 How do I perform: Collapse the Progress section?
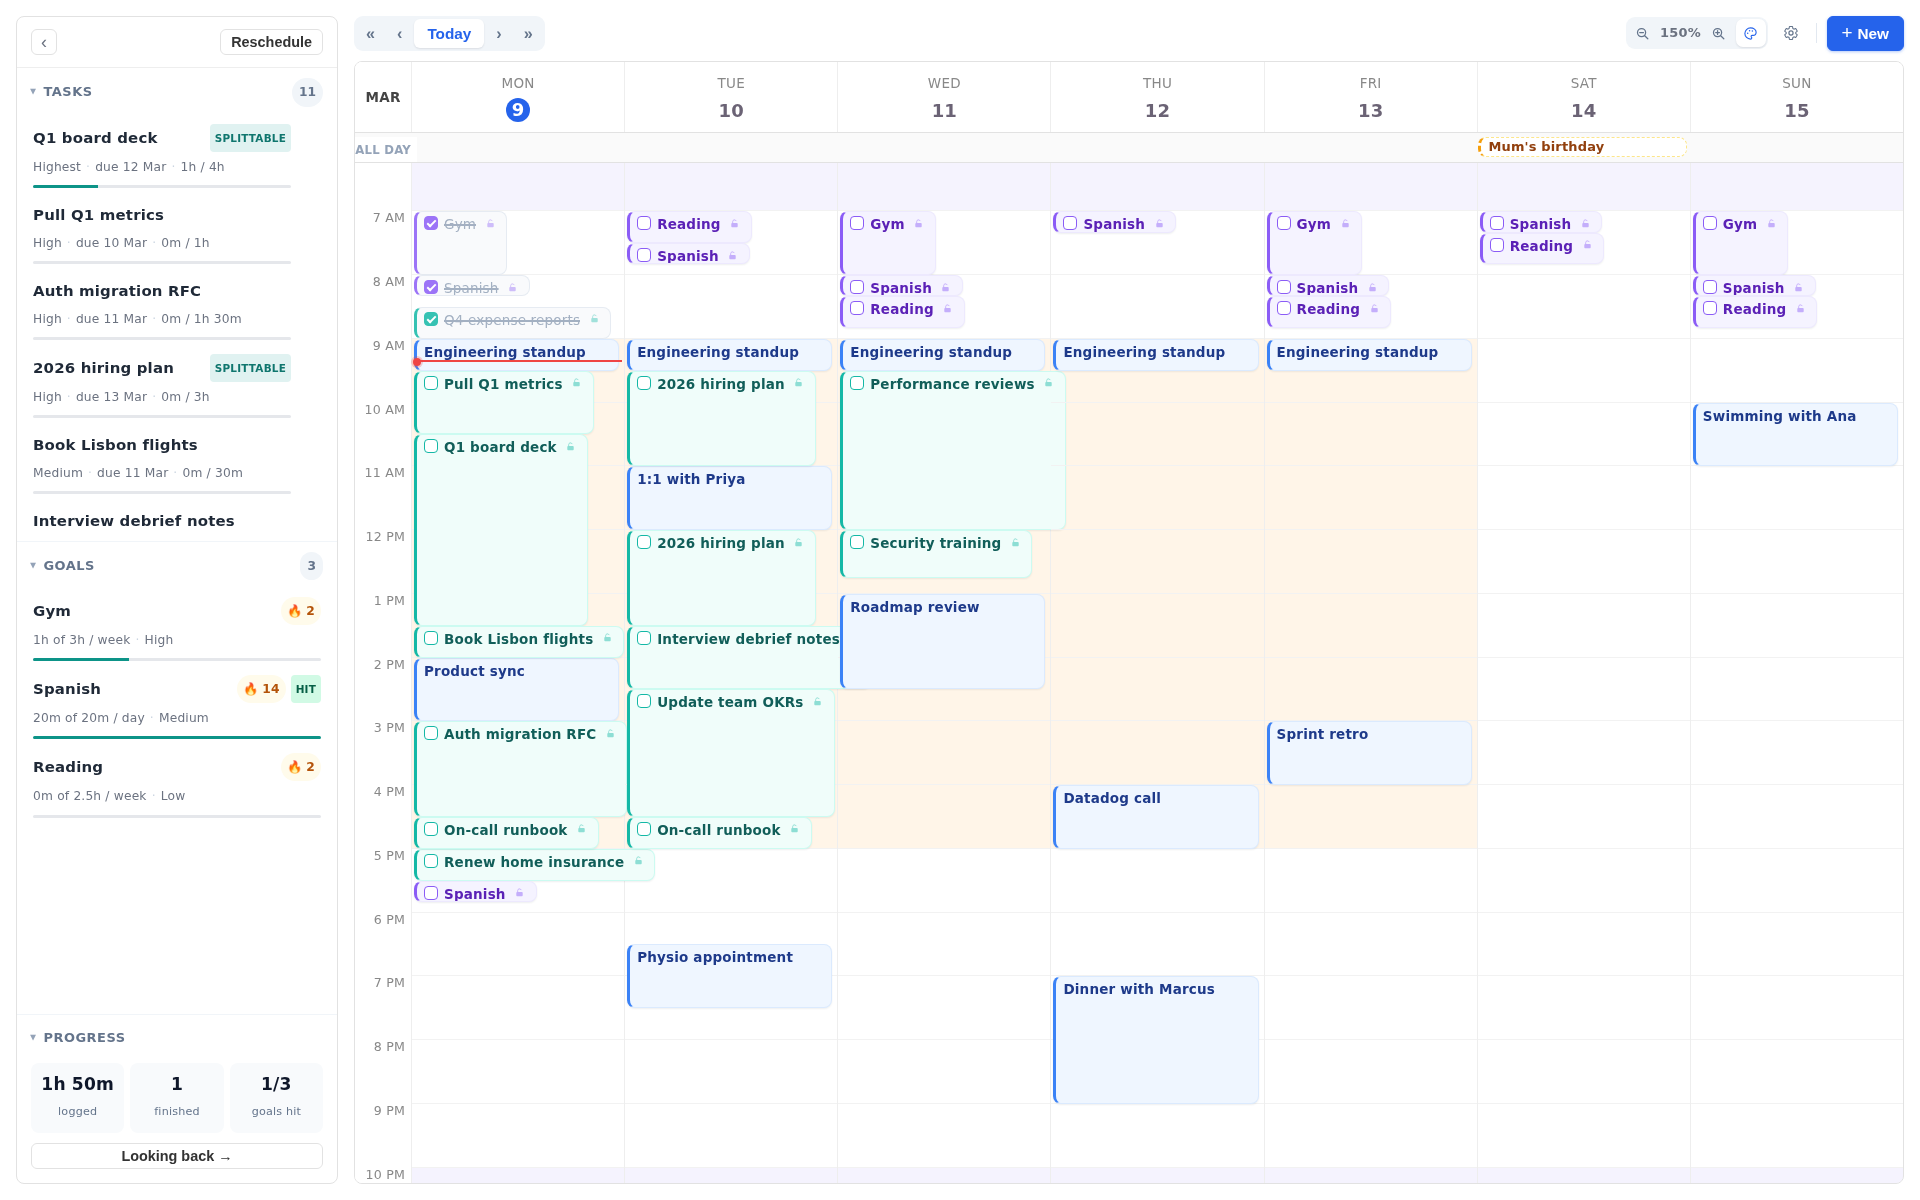coord(77,1037)
